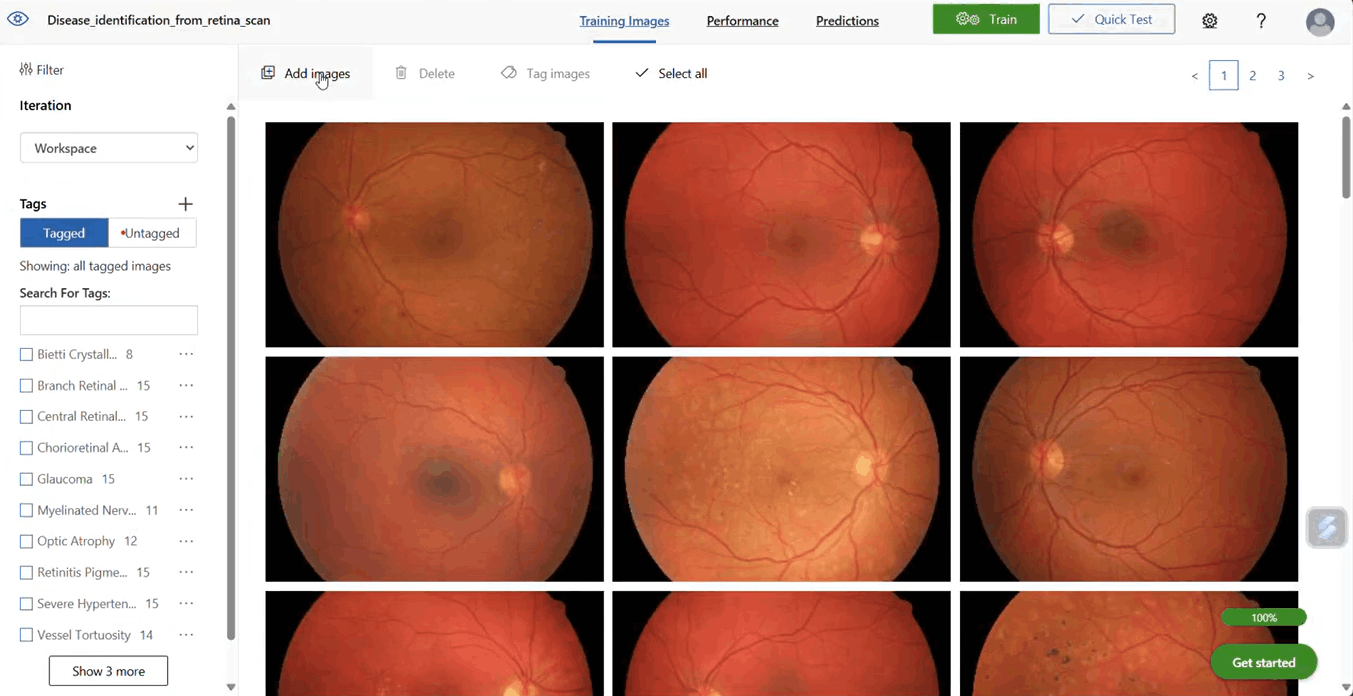
Task: Check the Myelinated Nerv tag checkbox
Action: (26, 511)
